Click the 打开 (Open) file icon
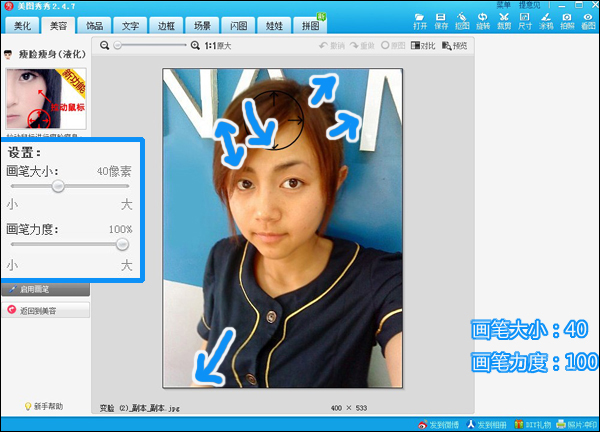 click(x=420, y=21)
